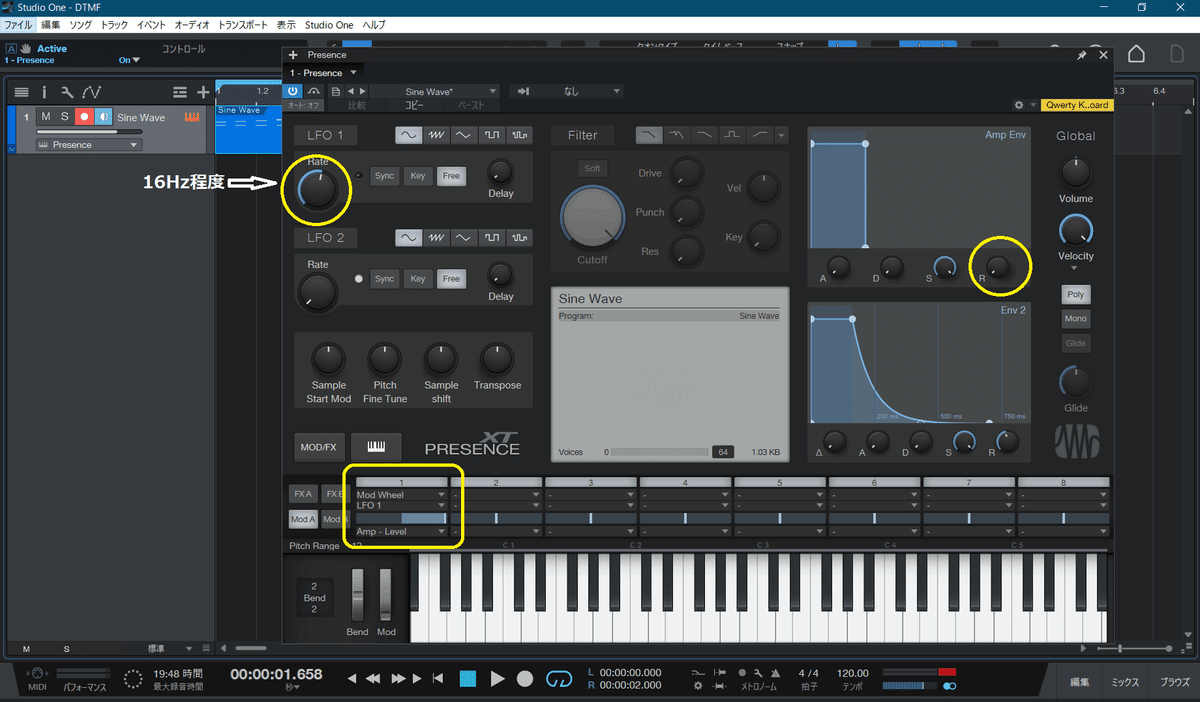Viewport: 1200px width, 702px height.
Task: Choose the band-pass filter type icon
Action: [733, 134]
